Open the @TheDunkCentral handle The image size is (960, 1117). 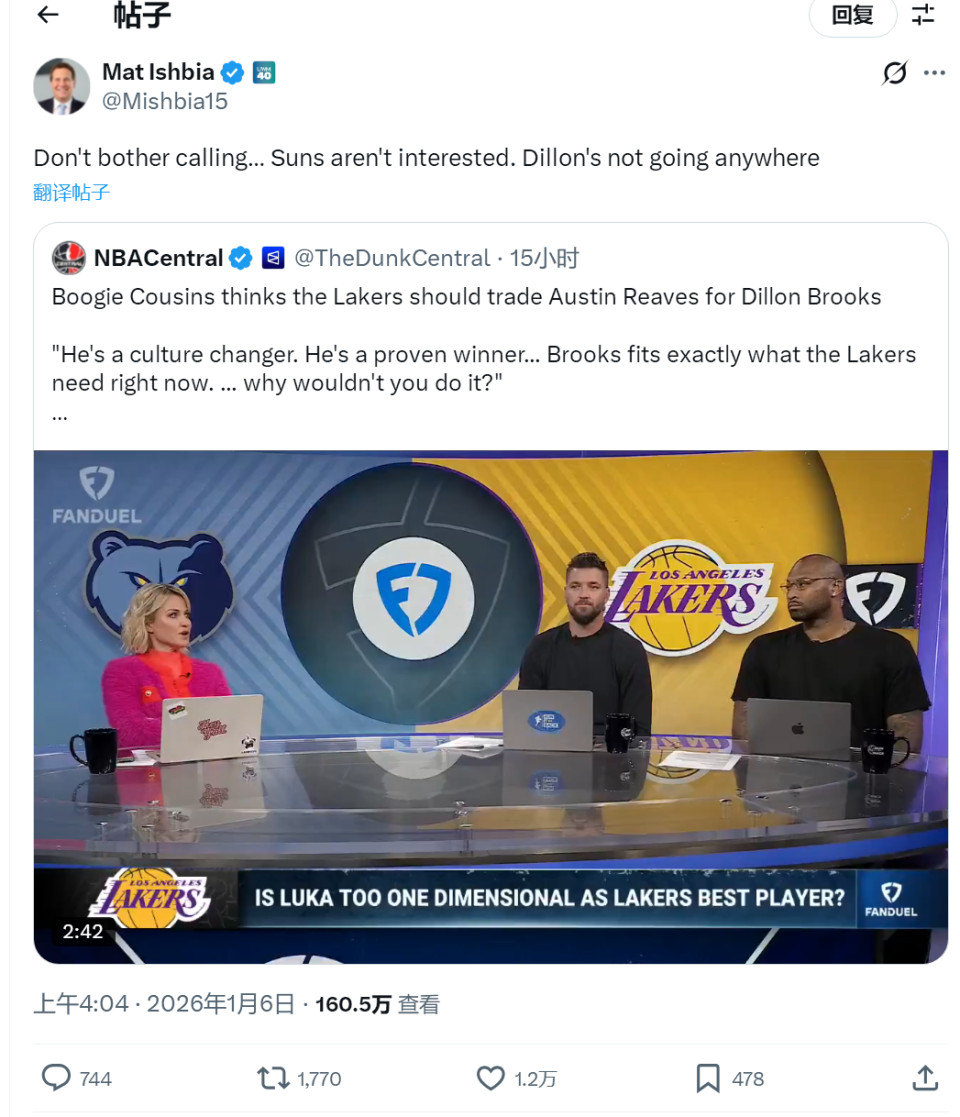392,258
